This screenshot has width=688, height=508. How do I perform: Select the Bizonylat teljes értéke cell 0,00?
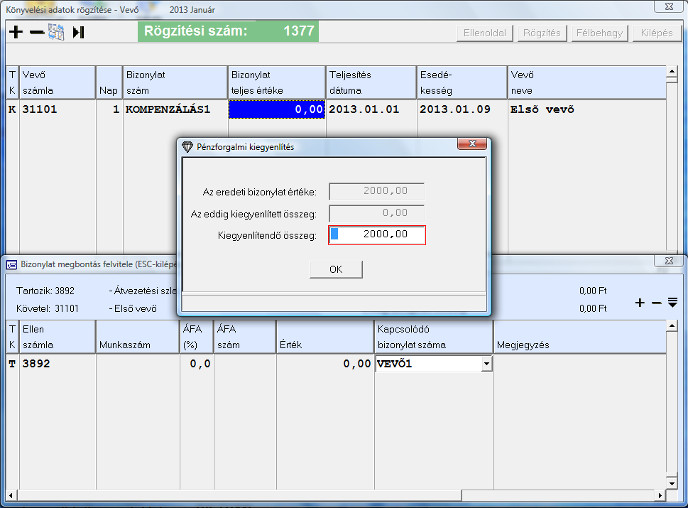point(277,110)
